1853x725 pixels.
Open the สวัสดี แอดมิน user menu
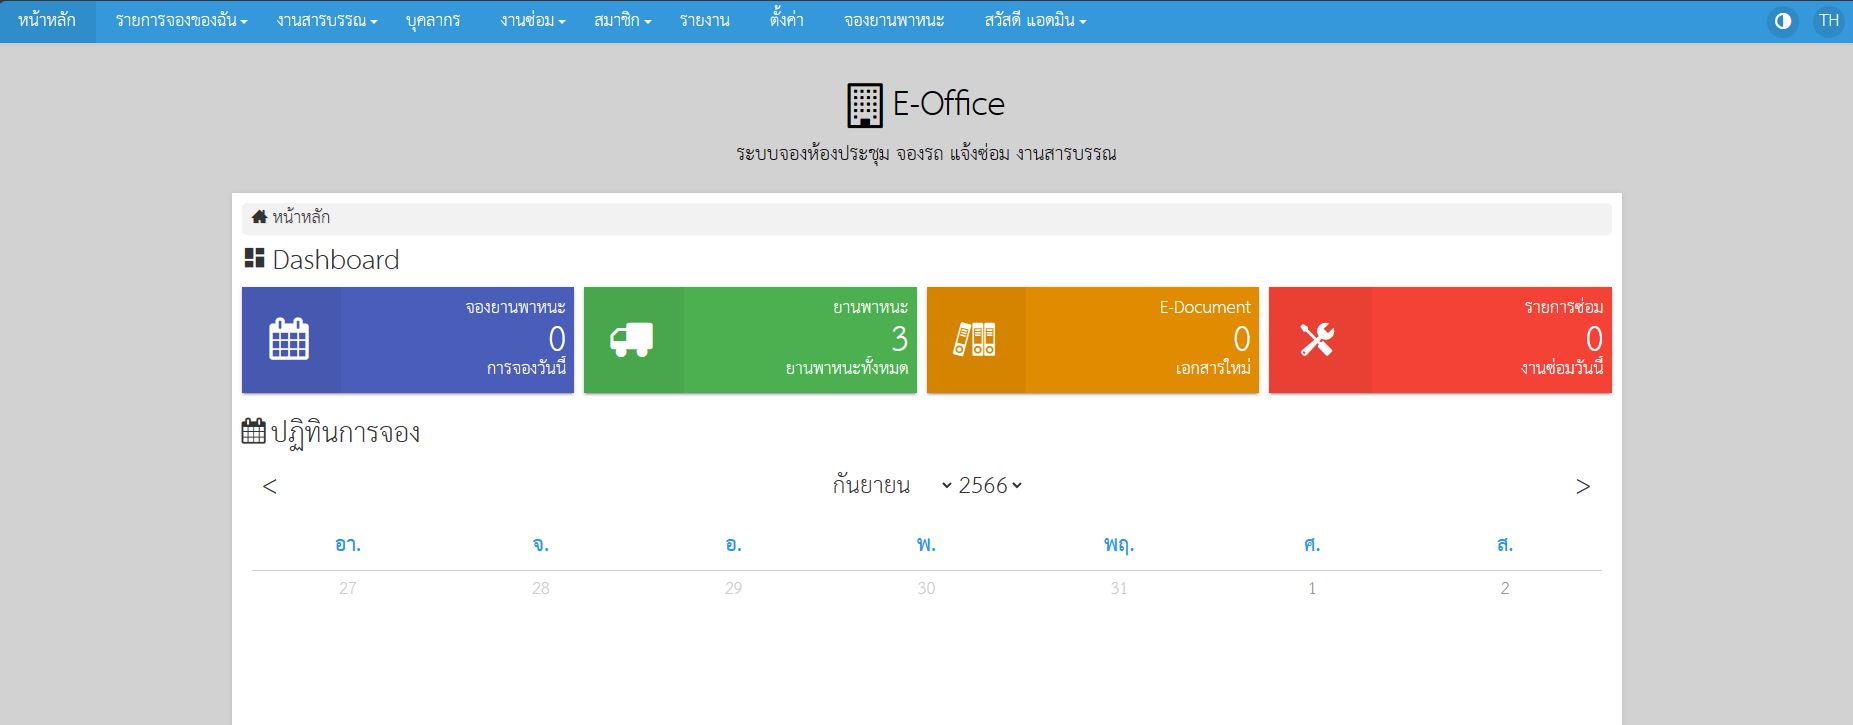tap(1035, 21)
